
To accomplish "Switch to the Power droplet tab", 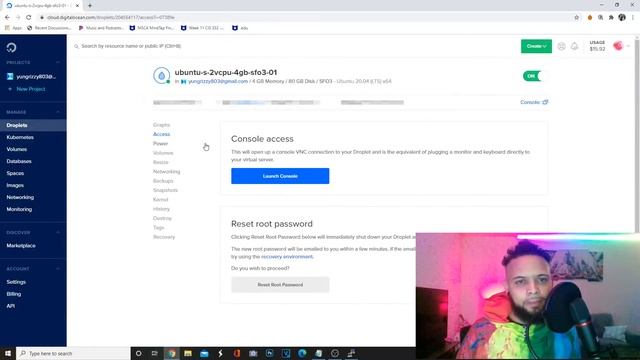I will tap(160, 144).
